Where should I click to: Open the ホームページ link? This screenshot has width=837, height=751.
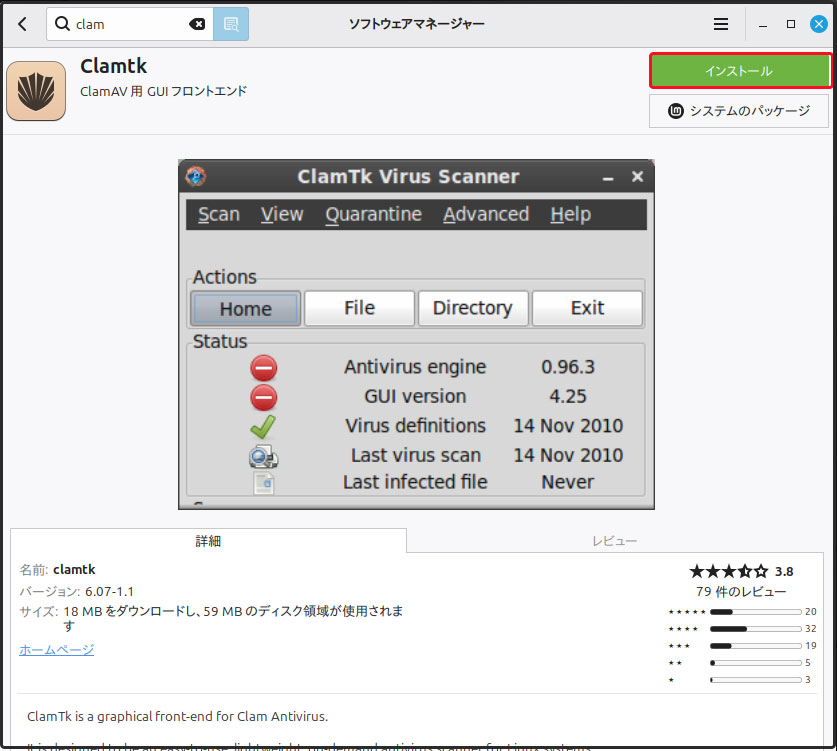[x=57, y=650]
